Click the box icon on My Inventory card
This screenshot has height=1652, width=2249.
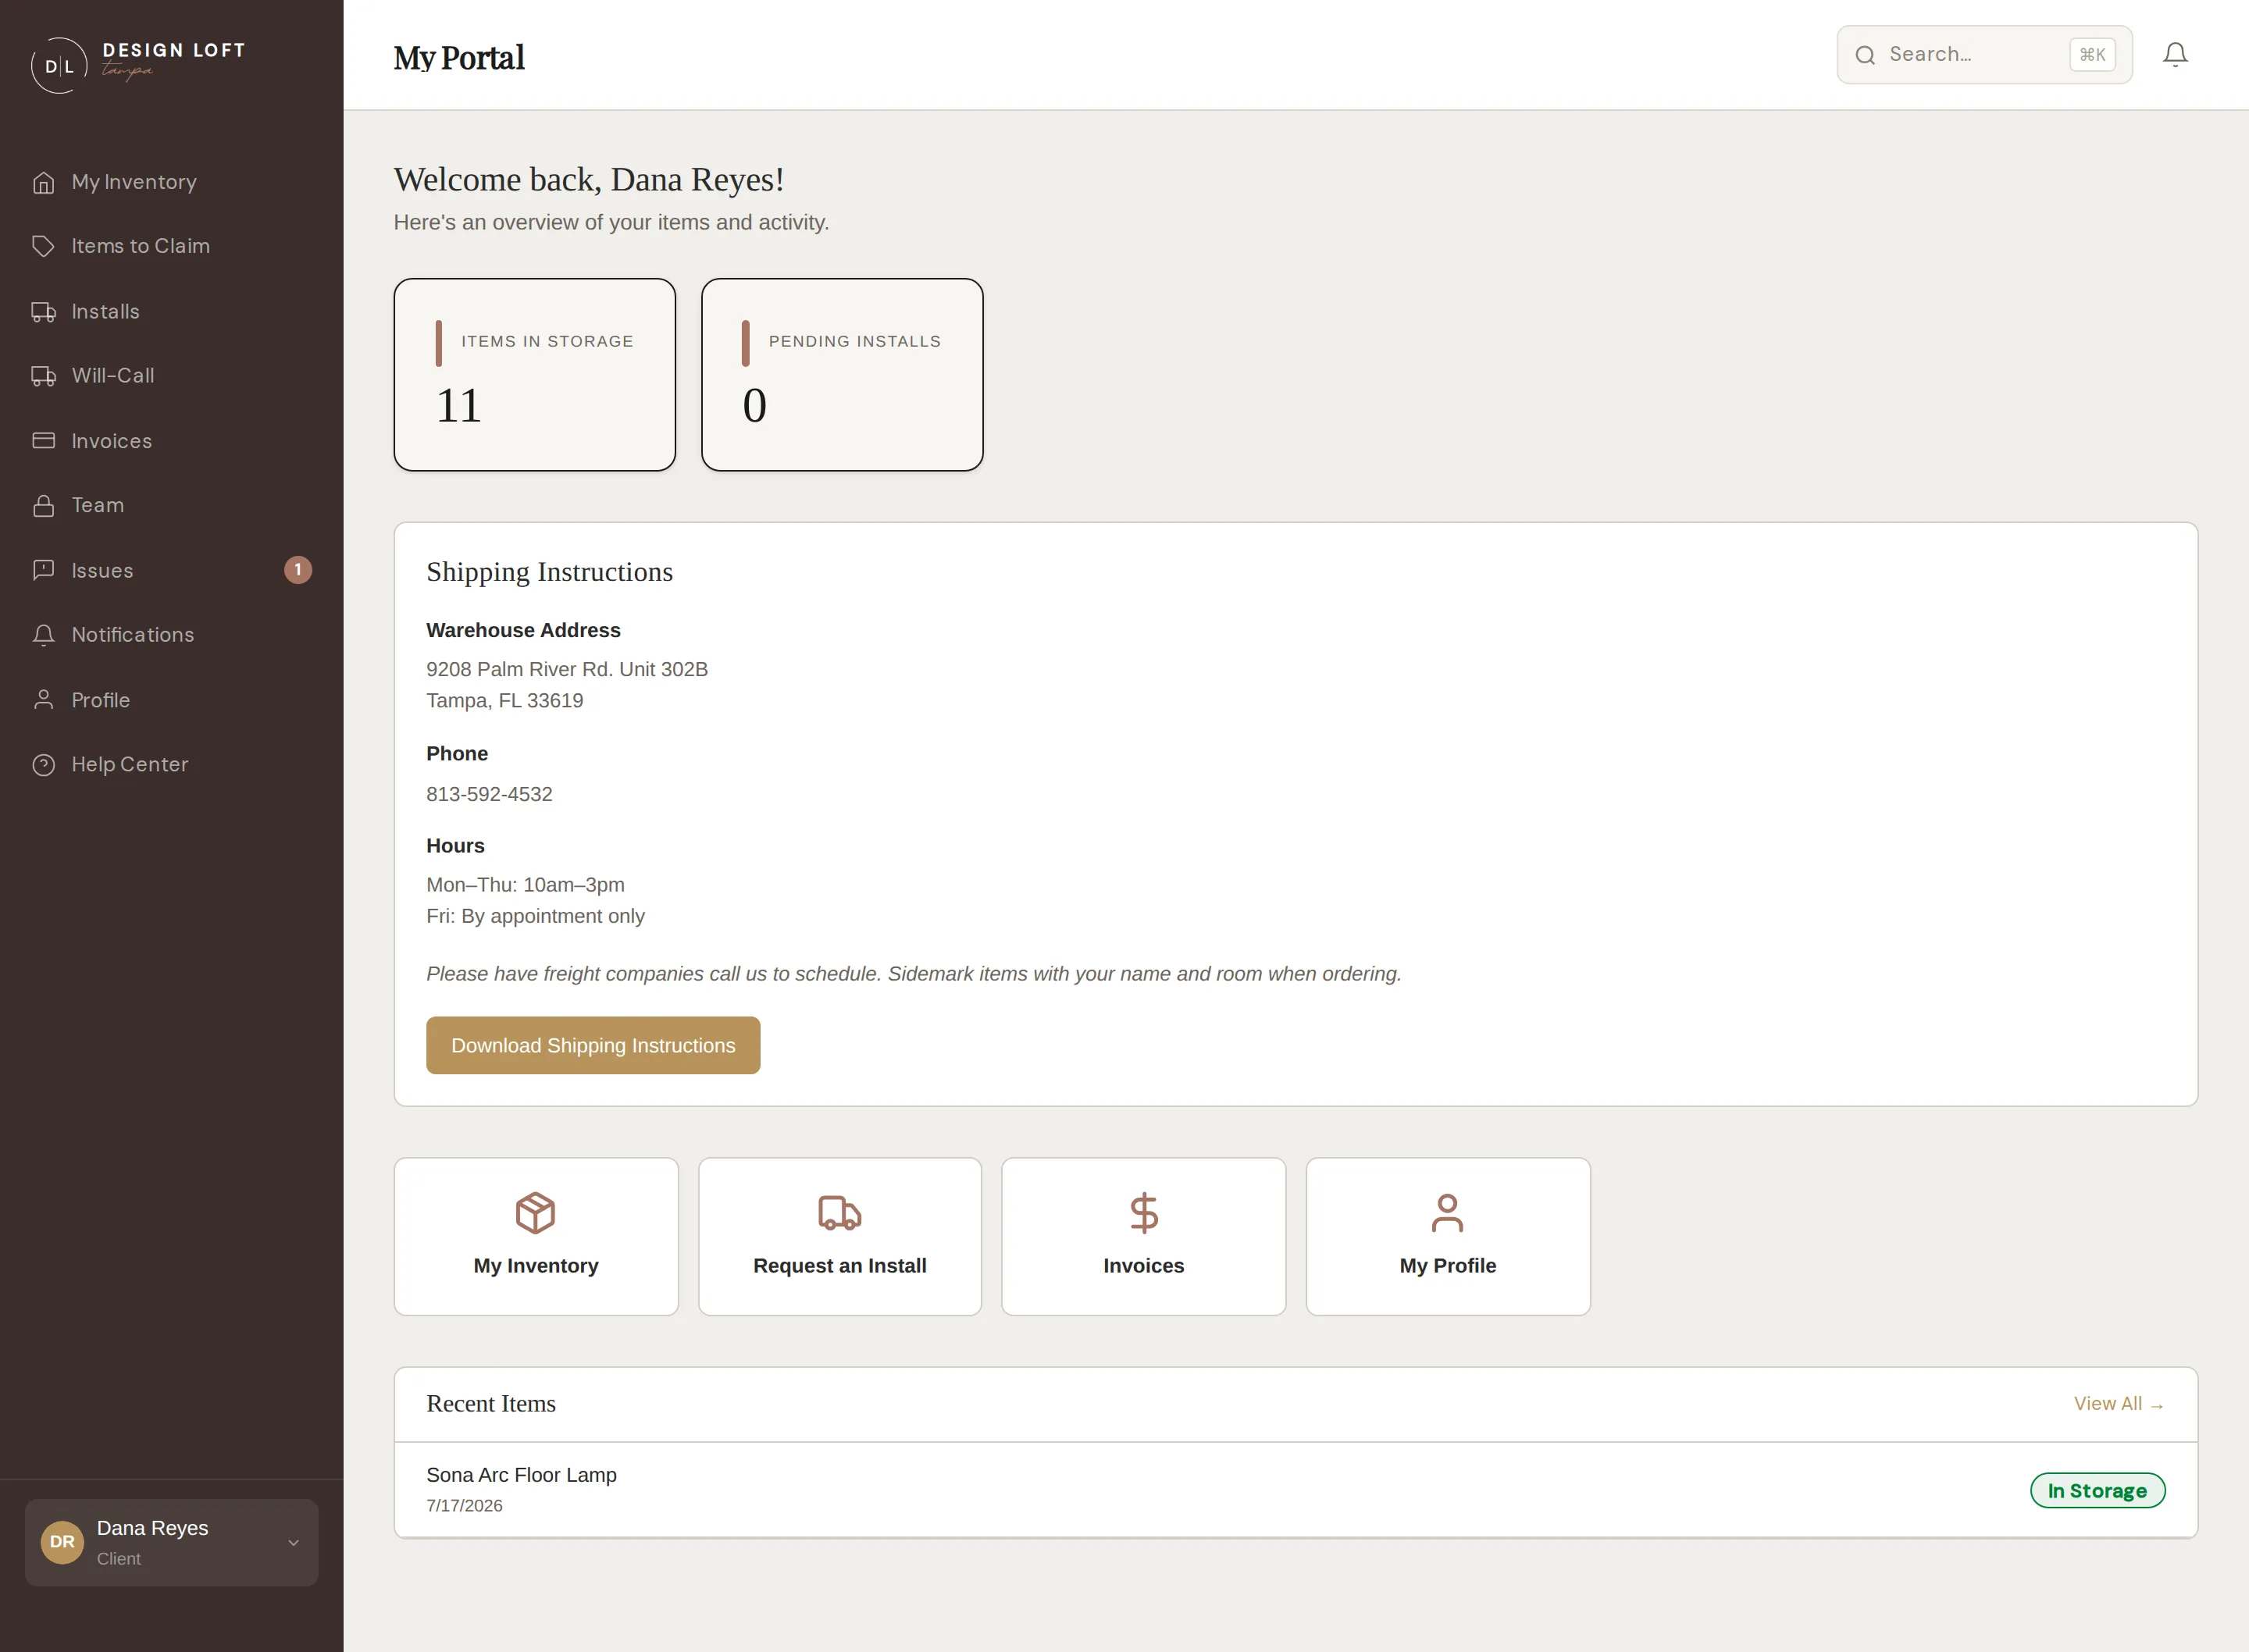coord(535,1213)
